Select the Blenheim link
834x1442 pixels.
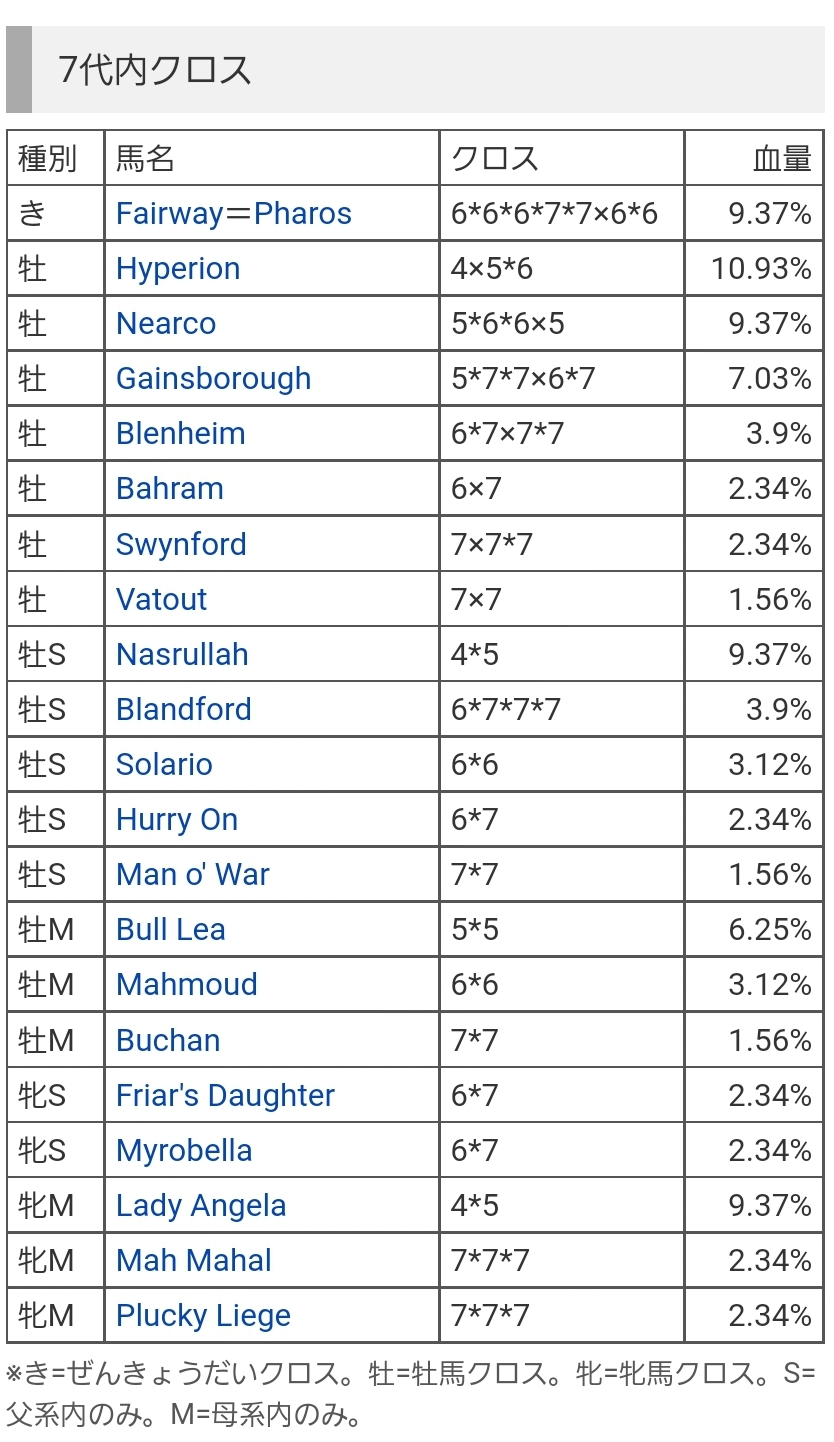181,434
